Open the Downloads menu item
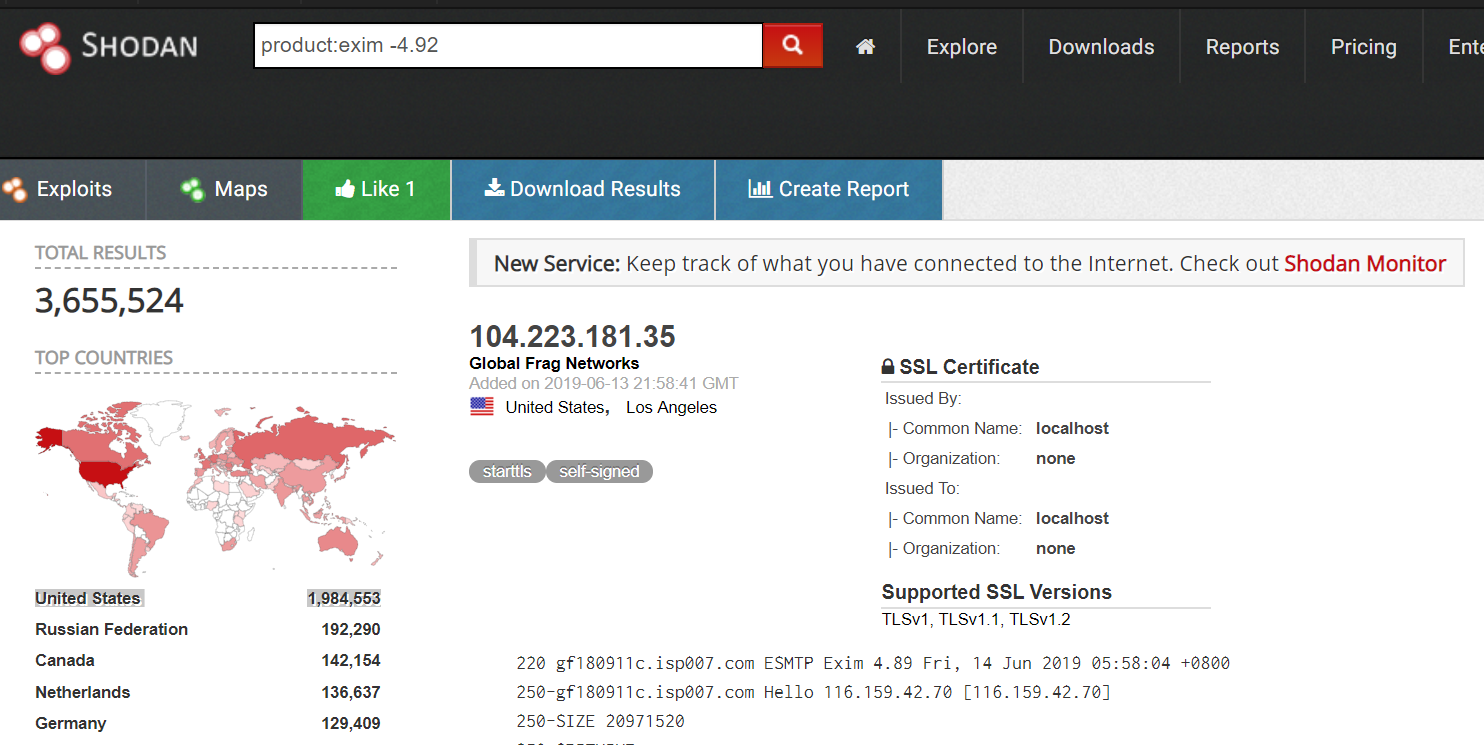The width and height of the screenshot is (1484, 745). coord(1101,47)
